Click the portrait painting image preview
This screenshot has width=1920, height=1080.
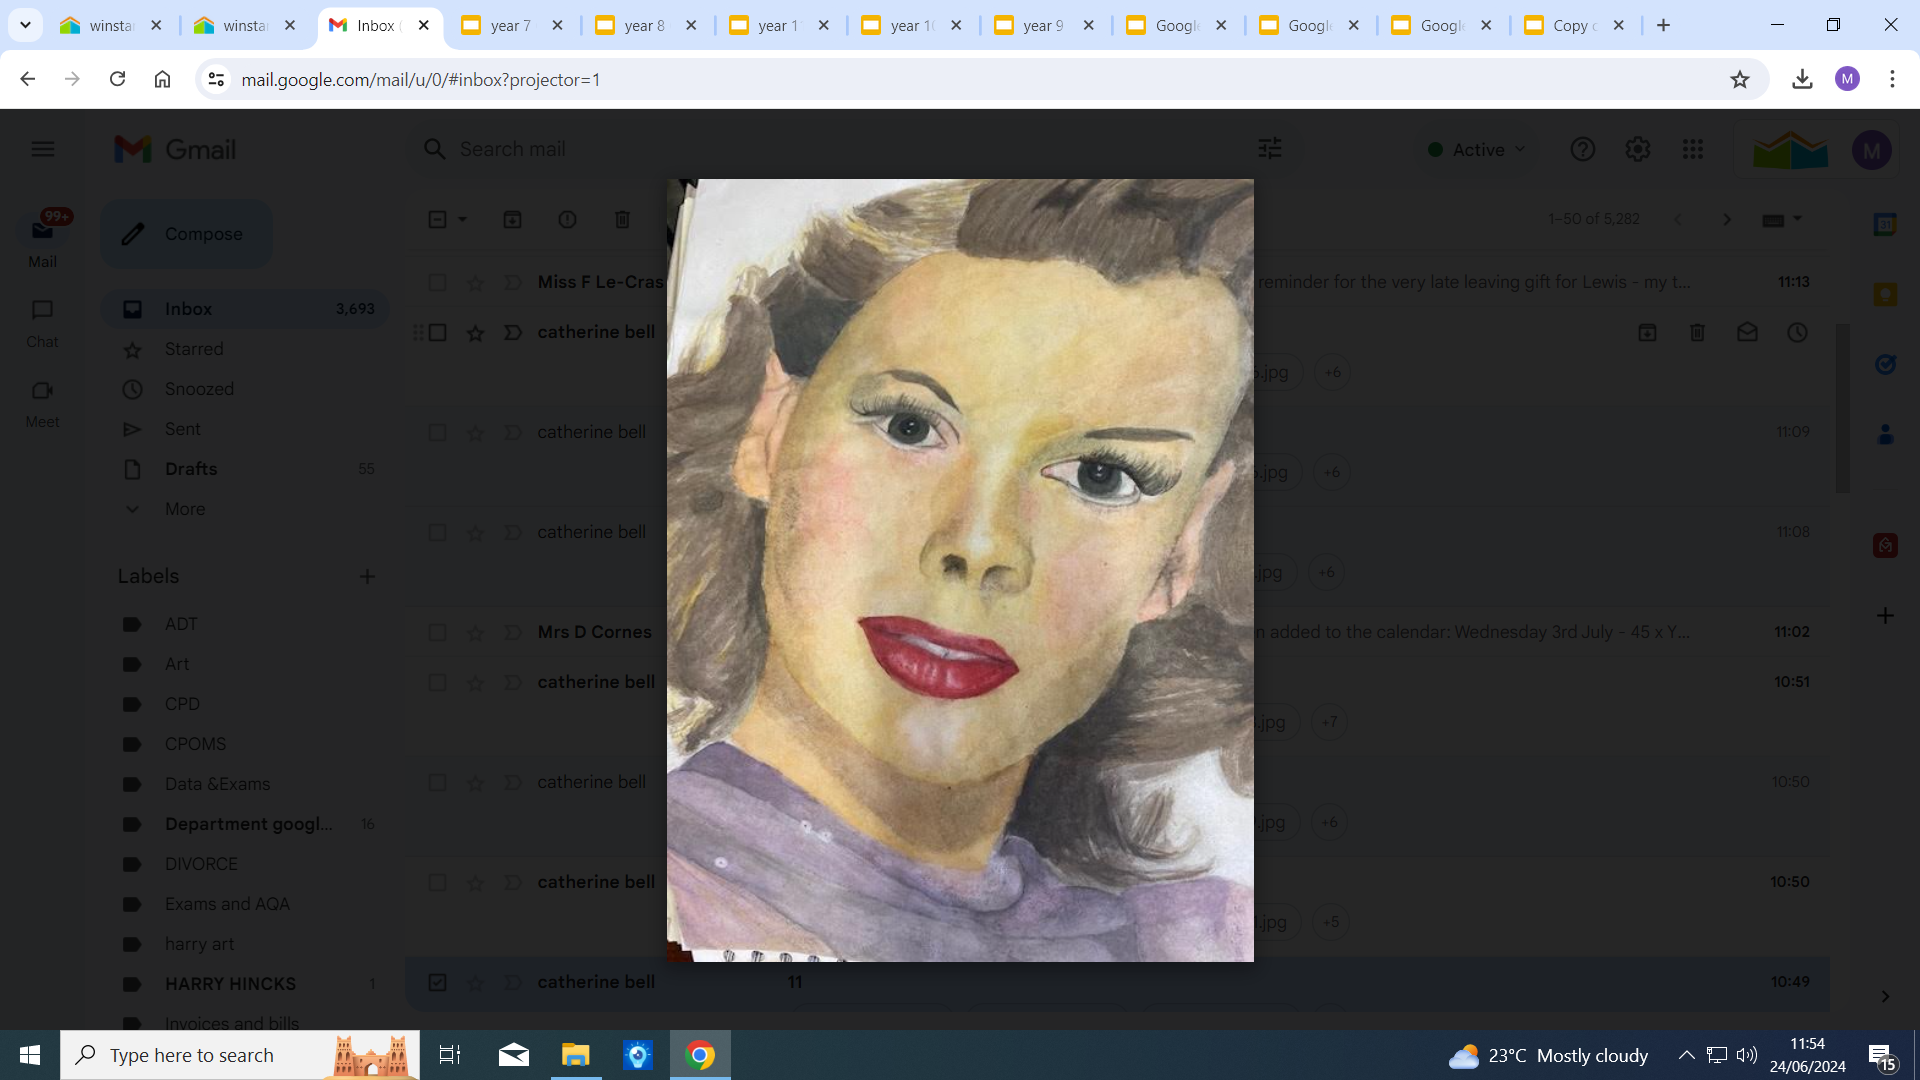coord(960,570)
